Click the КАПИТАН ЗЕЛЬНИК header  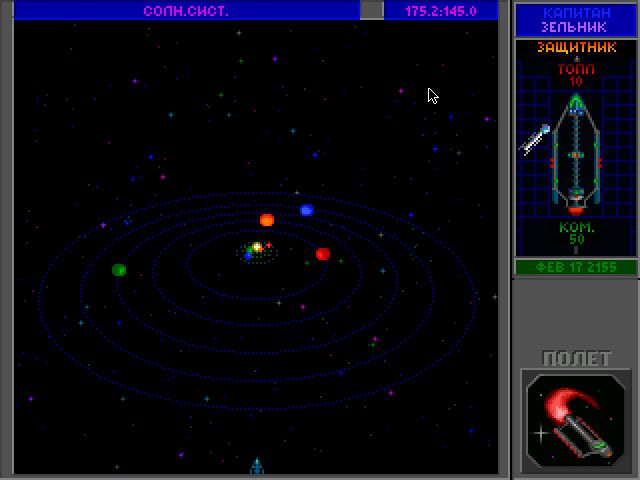(x=576, y=20)
